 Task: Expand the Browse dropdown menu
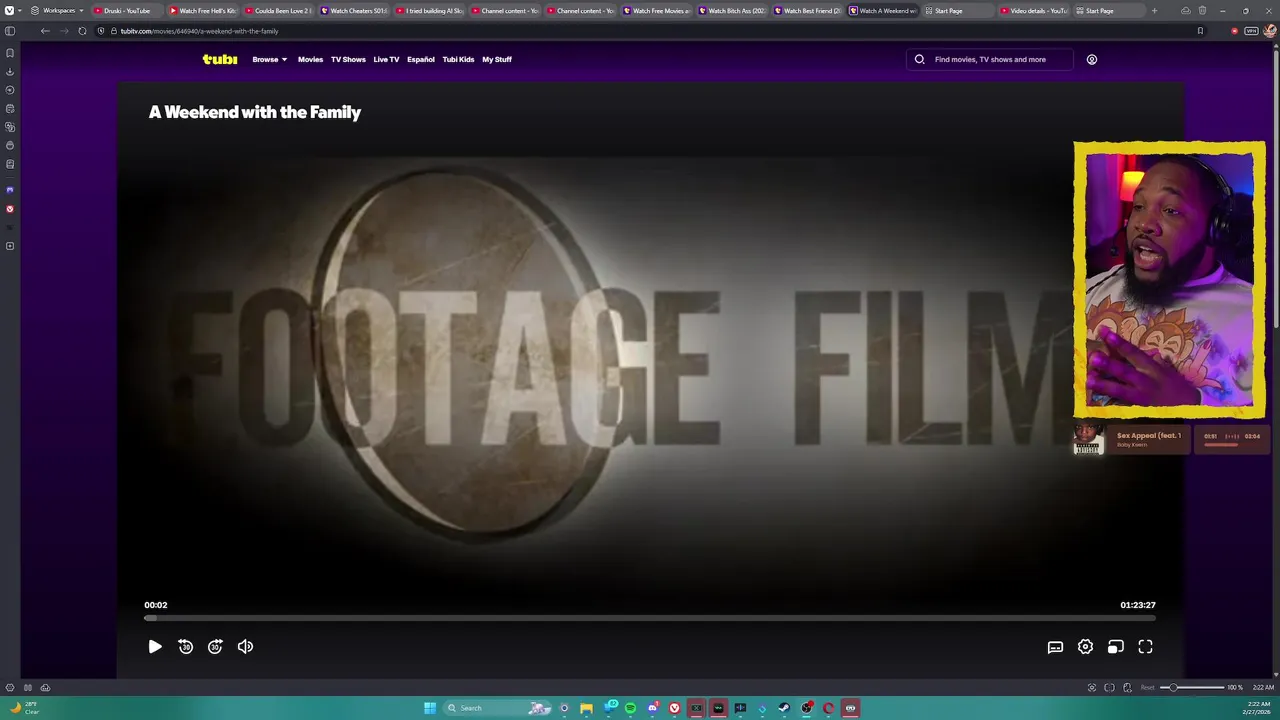[269, 59]
